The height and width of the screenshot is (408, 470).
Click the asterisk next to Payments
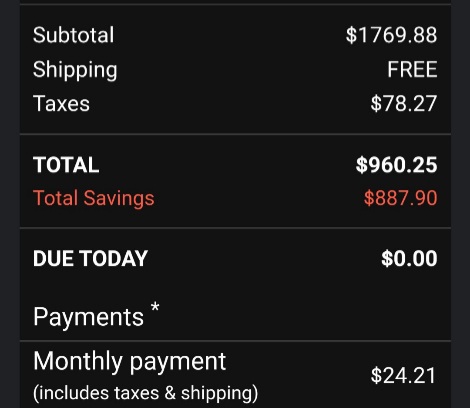point(155,307)
